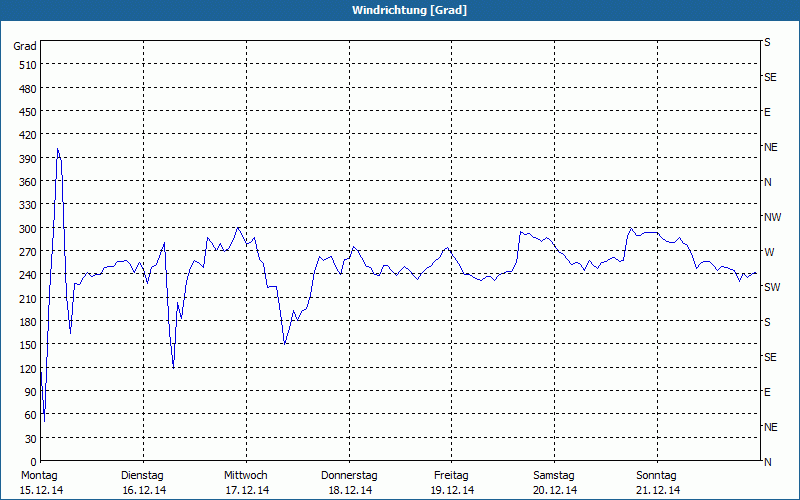Click the "180" degree axis label
This screenshot has height=500, width=800.
tap(28, 322)
